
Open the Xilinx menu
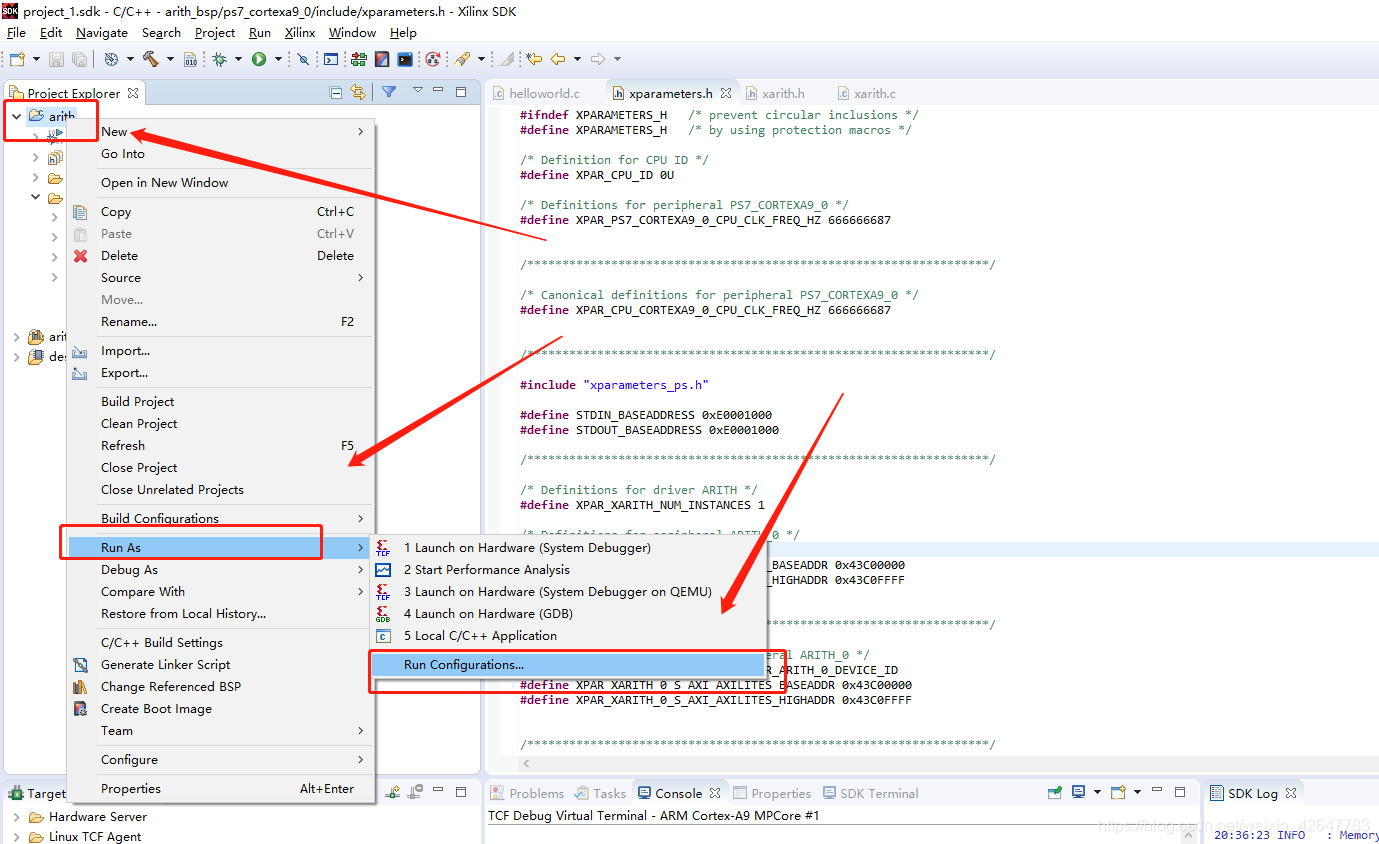click(300, 33)
